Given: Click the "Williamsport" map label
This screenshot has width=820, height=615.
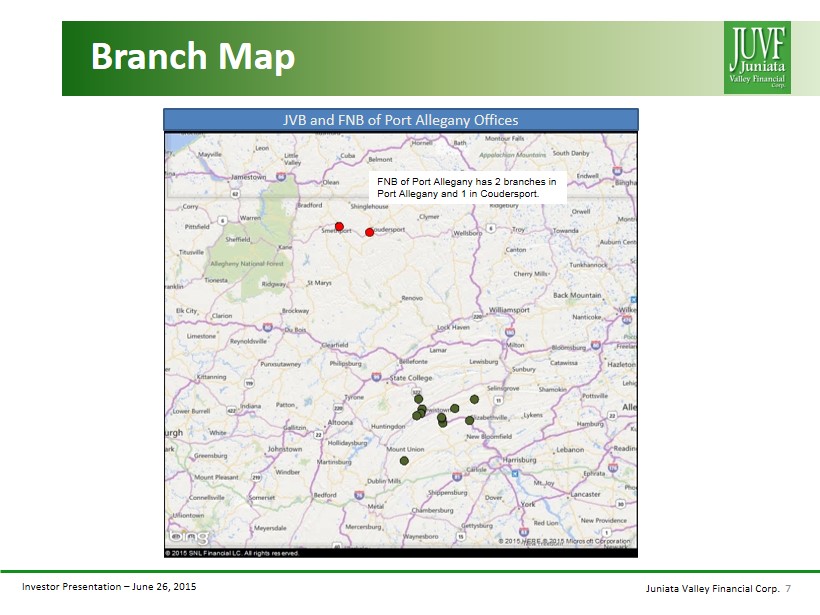Looking at the screenshot, I should tap(509, 310).
